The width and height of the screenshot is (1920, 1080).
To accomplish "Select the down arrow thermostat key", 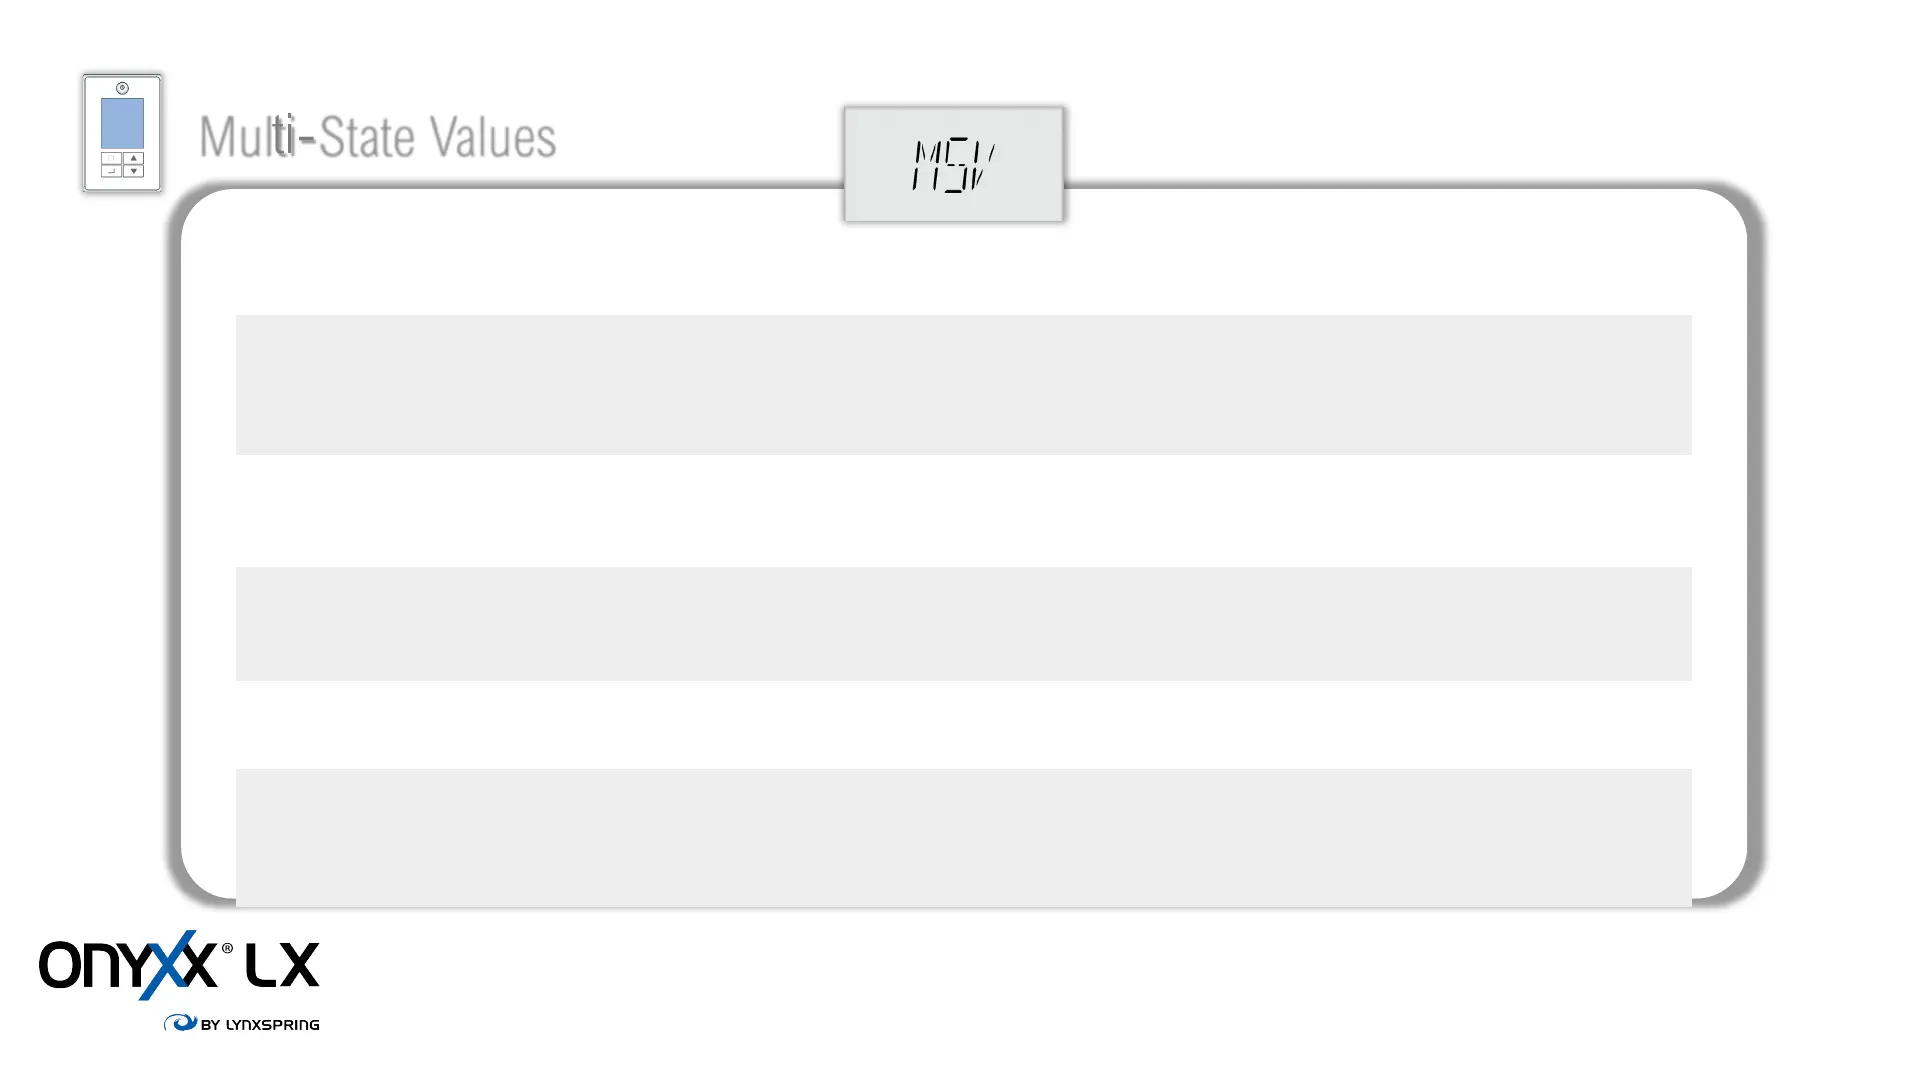I will tap(134, 171).
